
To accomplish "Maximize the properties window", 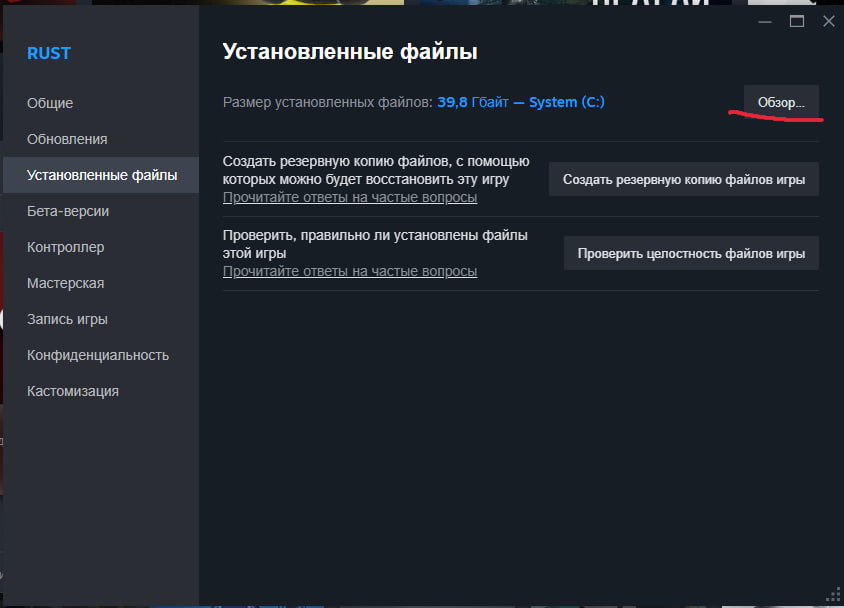I will coord(797,22).
